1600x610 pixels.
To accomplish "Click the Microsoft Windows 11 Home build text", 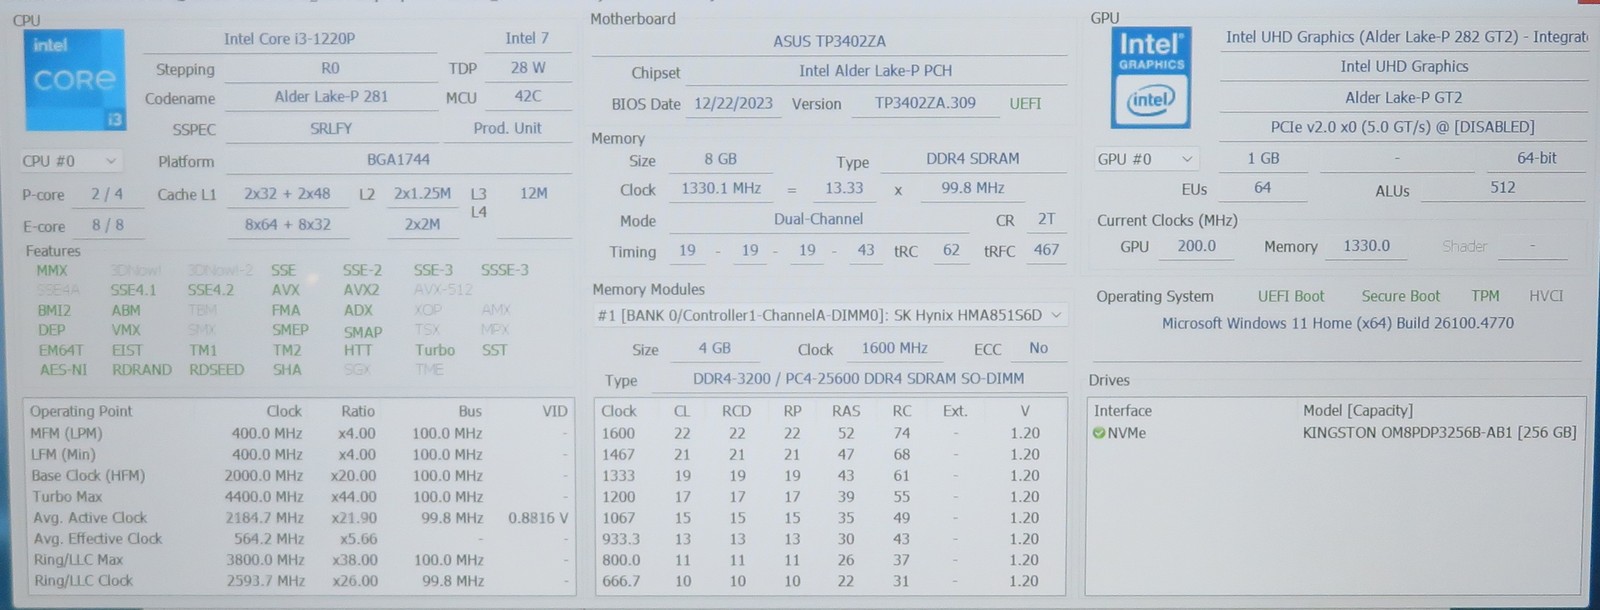I will (x=1337, y=323).
